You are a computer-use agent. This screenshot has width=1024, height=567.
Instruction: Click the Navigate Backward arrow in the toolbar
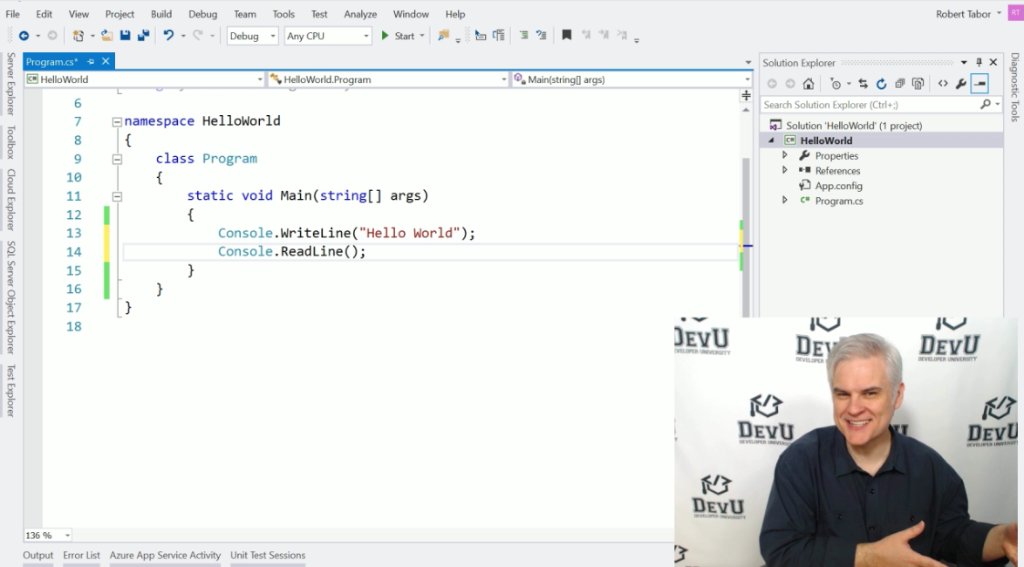(24, 36)
